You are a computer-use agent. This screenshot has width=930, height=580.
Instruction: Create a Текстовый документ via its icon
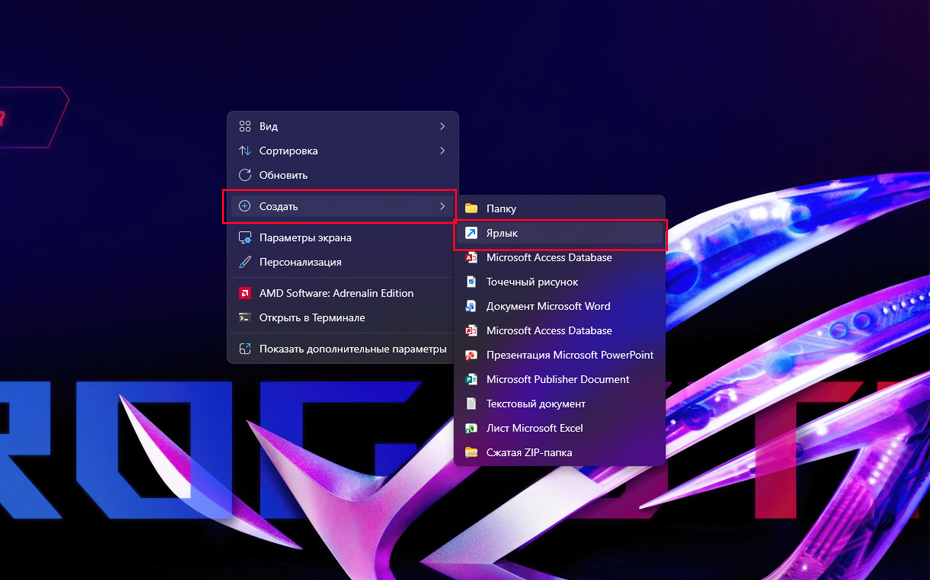[x=472, y=403]
